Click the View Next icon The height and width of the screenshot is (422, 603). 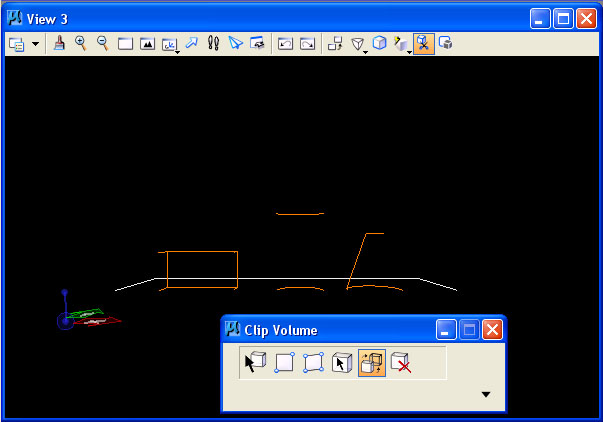[307, 44]
